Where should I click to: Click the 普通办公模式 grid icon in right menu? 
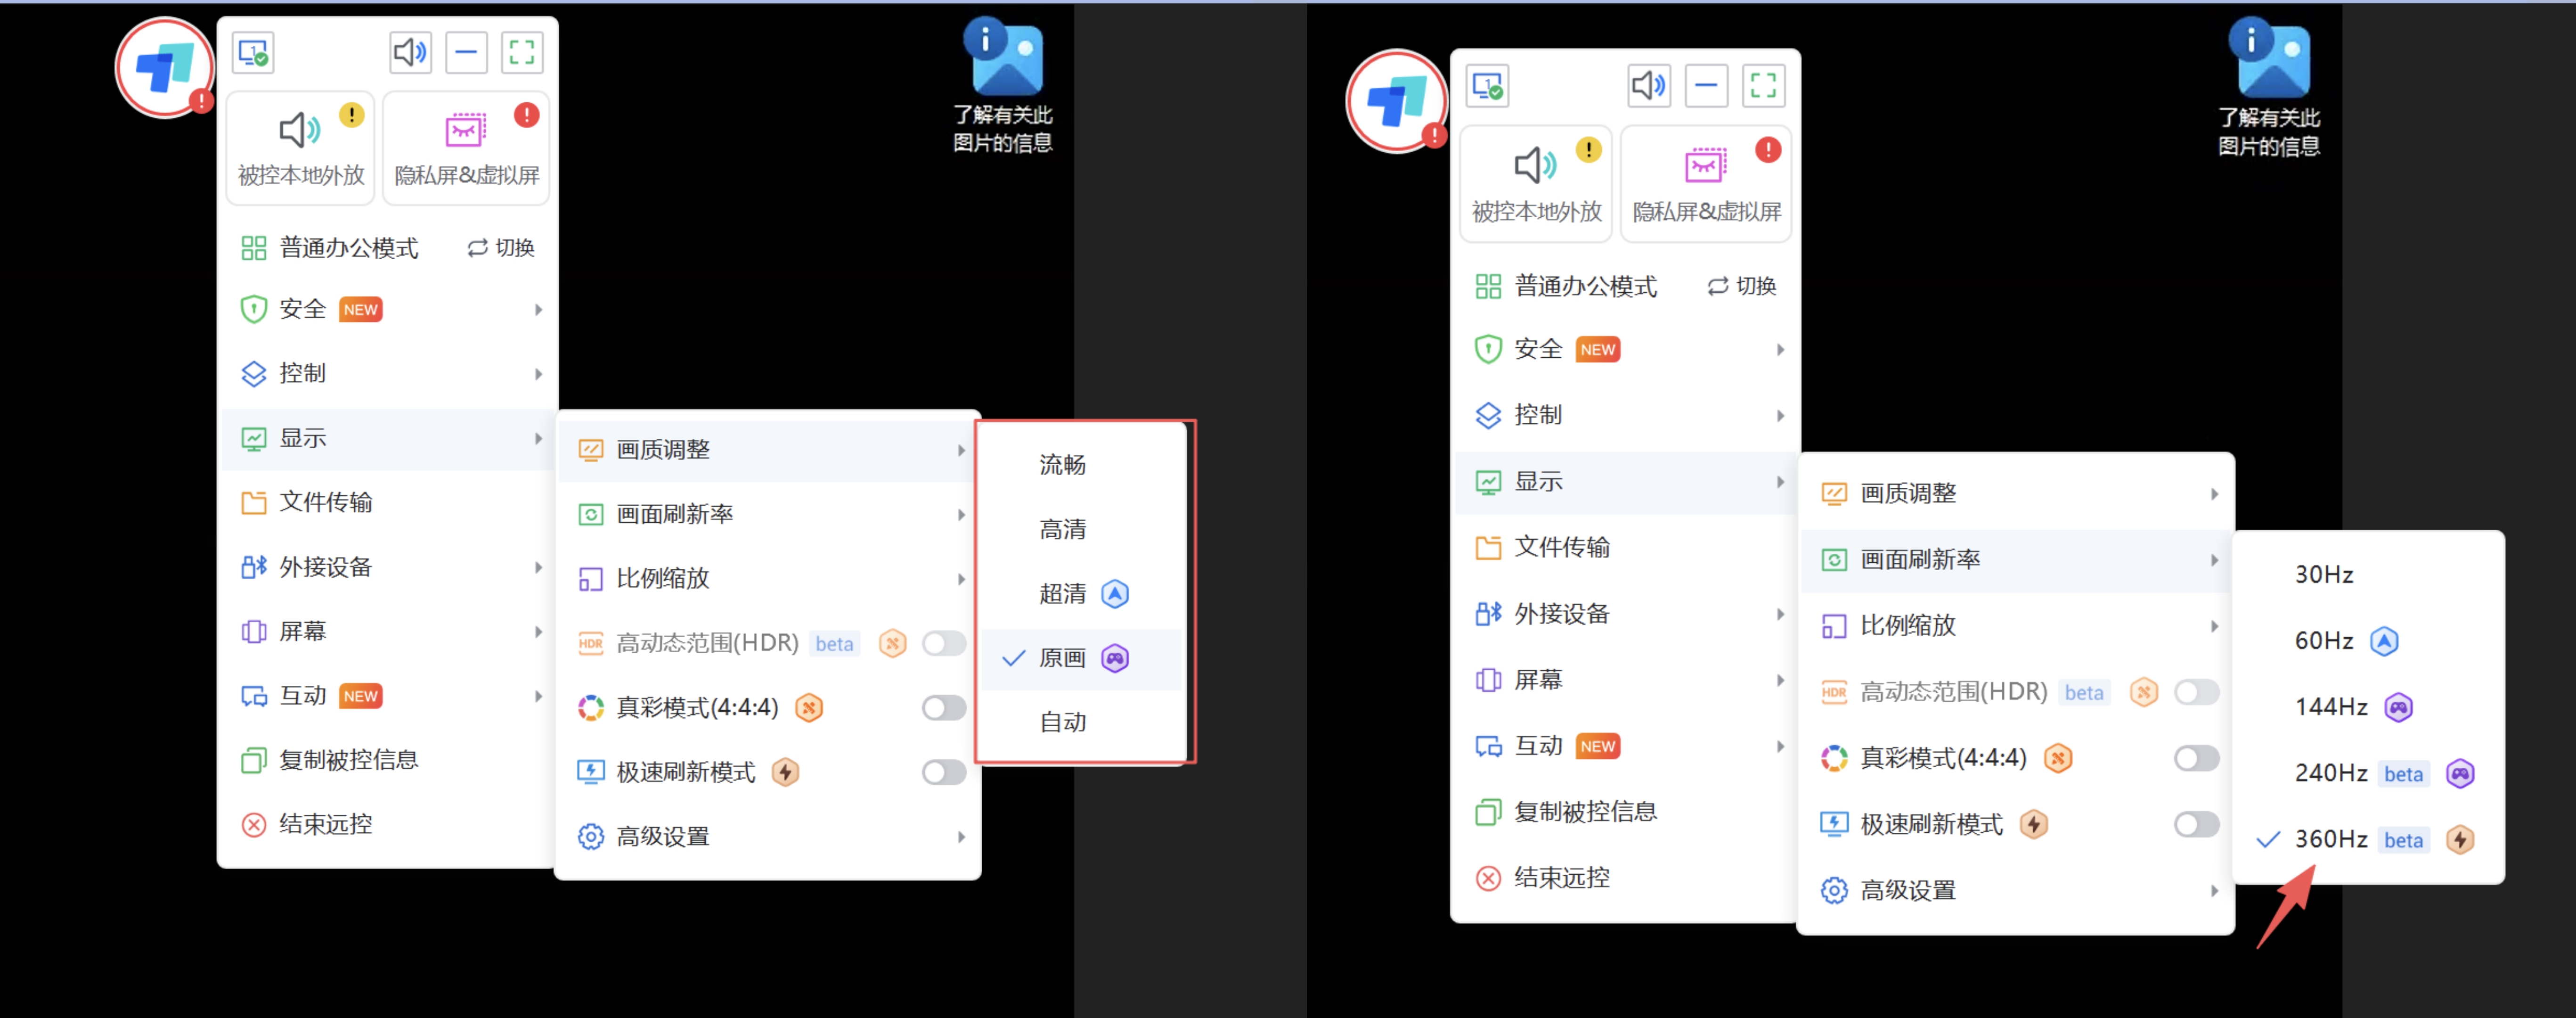click(1488, 286)
